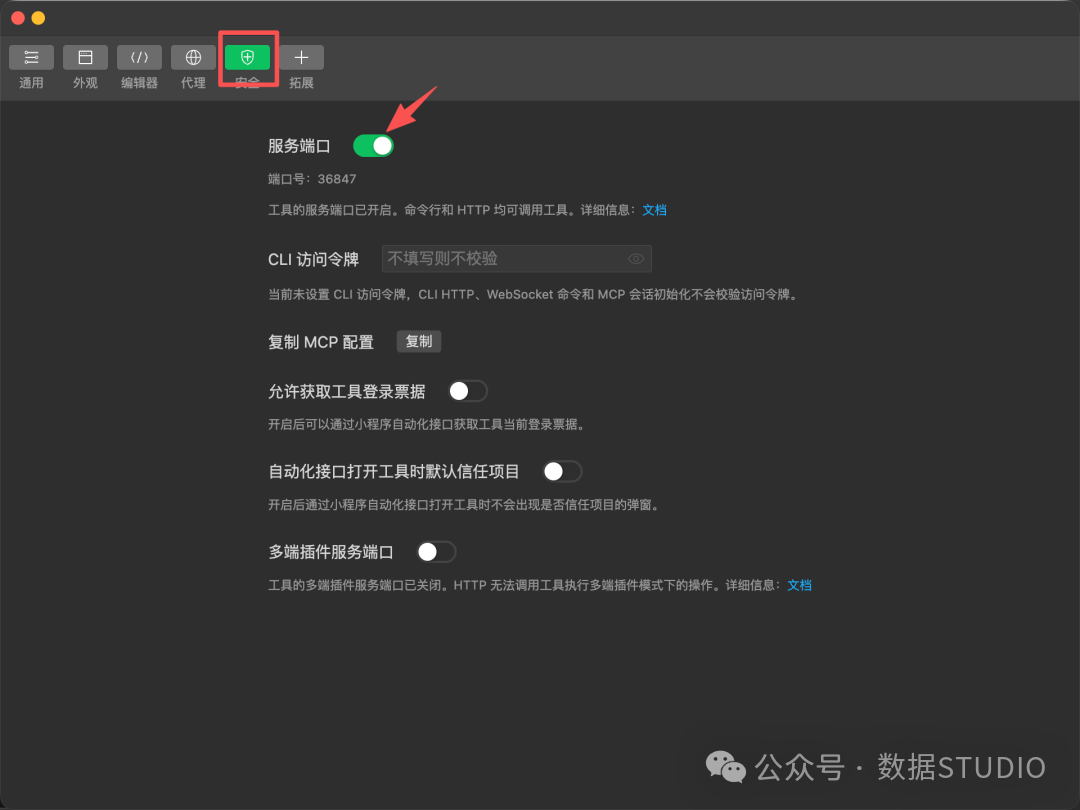This screenshot has width=1080, height=810.
Task: Click the 允许获取工具登录票据 label
Action: point(346,392)
